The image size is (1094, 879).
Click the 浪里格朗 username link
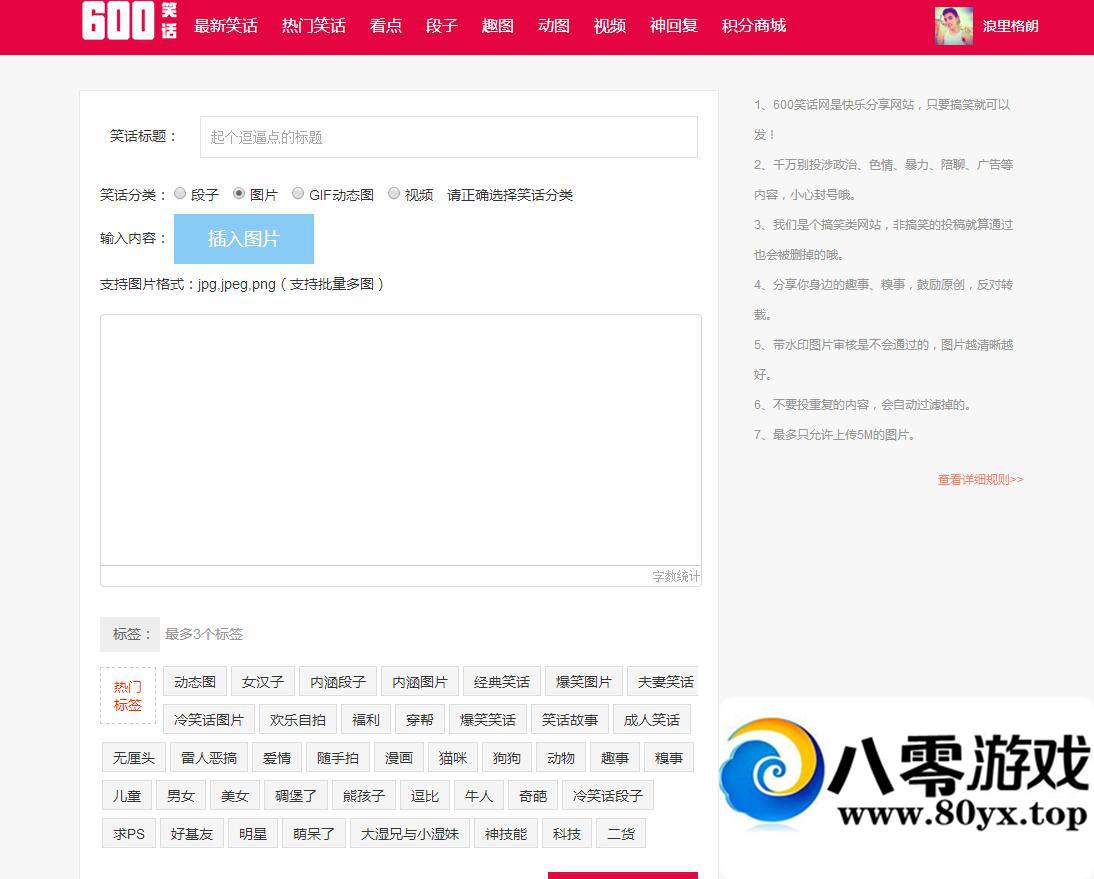[1011, 26]
